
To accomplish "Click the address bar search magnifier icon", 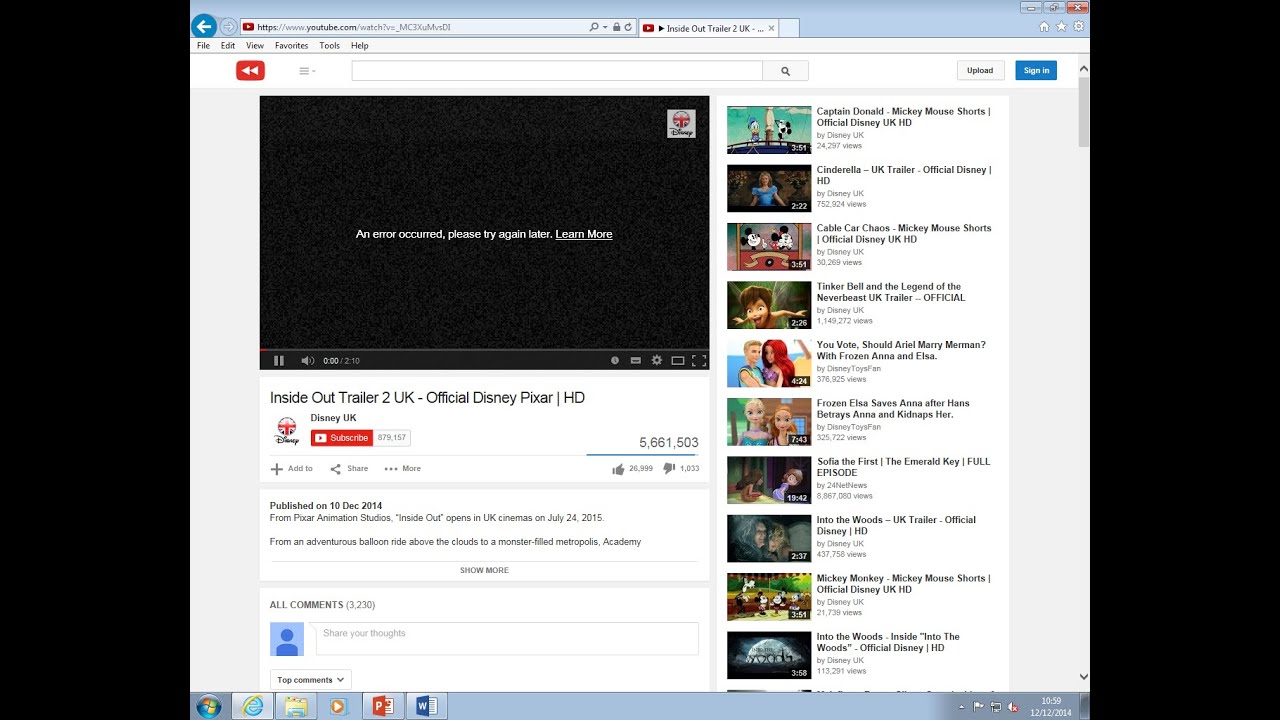I will click(594, 27).
